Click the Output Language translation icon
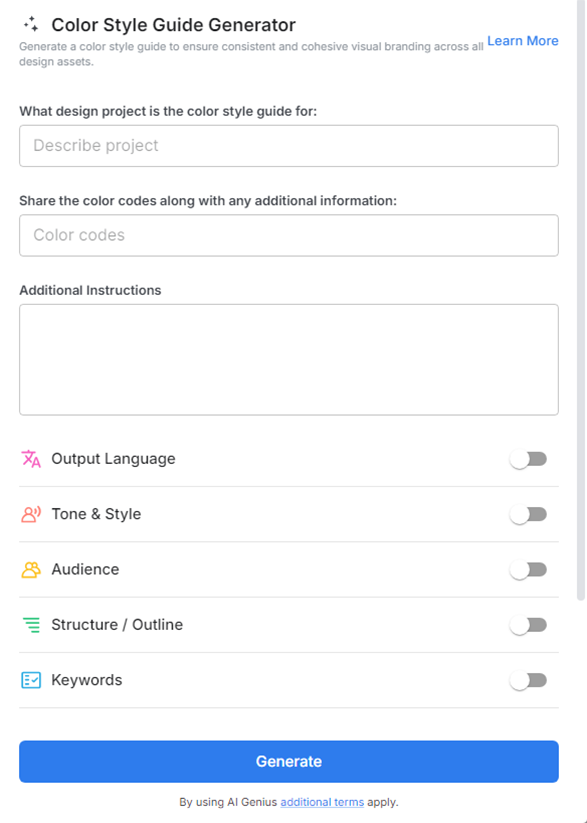 28,458
